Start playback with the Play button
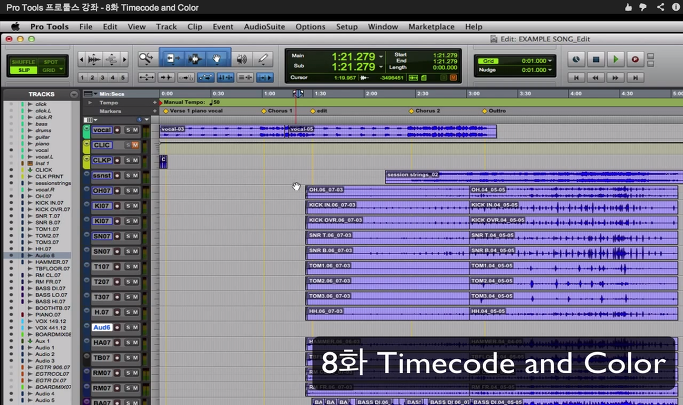 pyautogui.click(x=615, y=59)
